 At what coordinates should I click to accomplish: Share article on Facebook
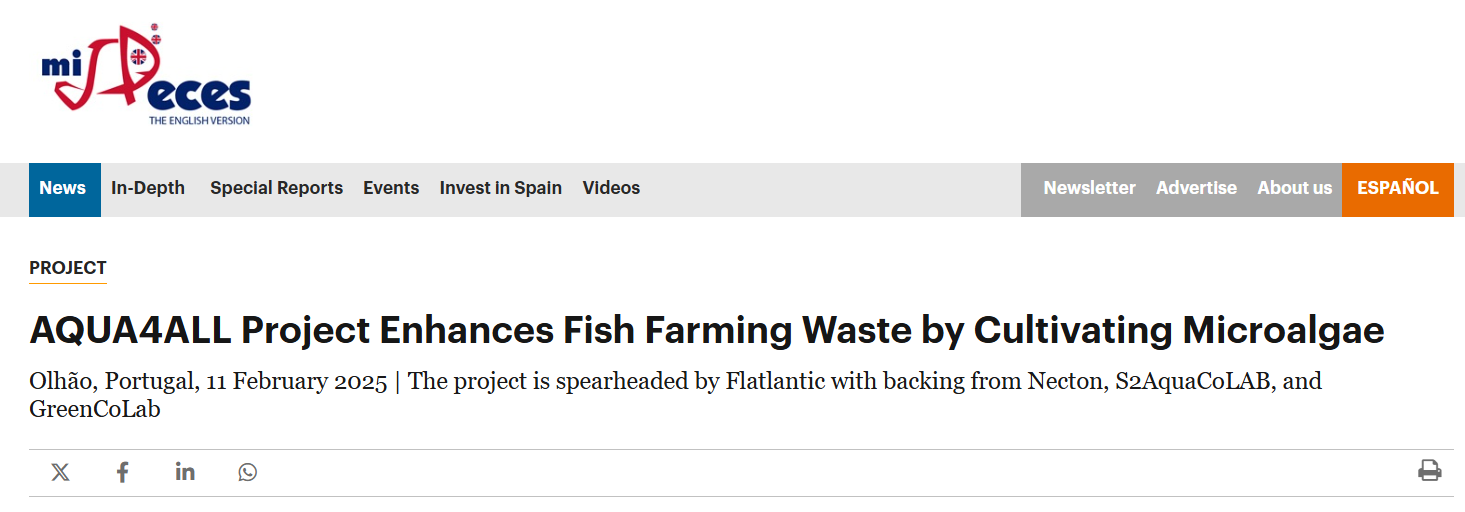point(122,472)
